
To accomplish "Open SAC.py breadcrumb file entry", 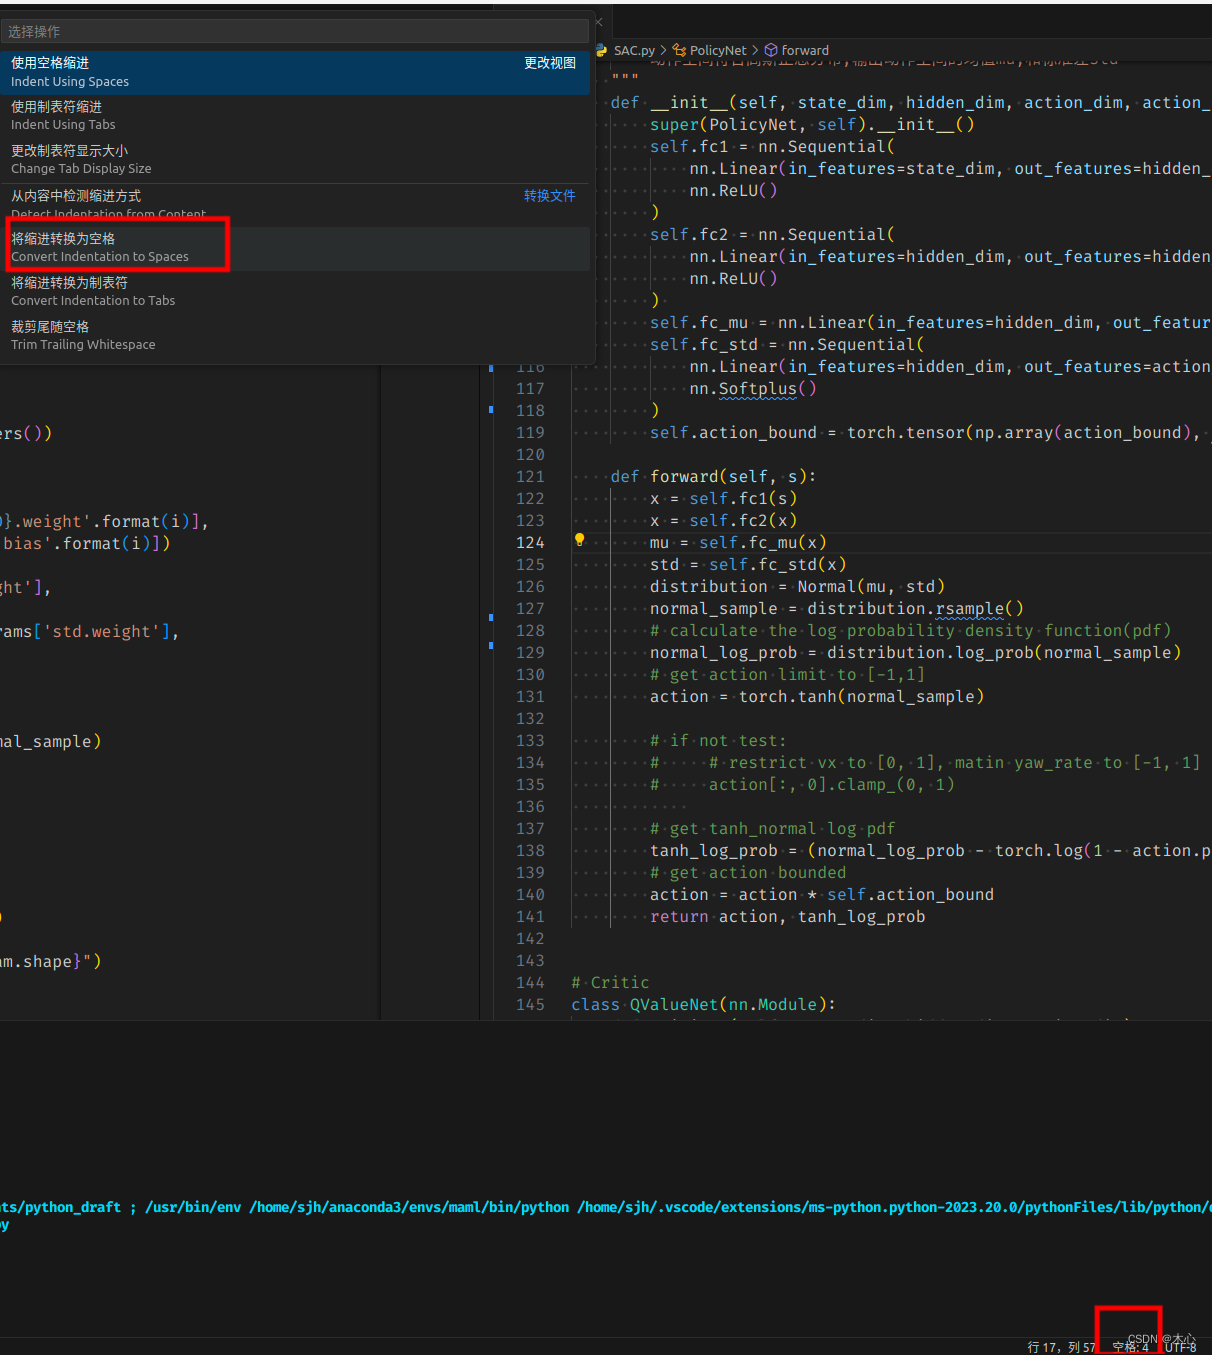I will tap(634, 50).
